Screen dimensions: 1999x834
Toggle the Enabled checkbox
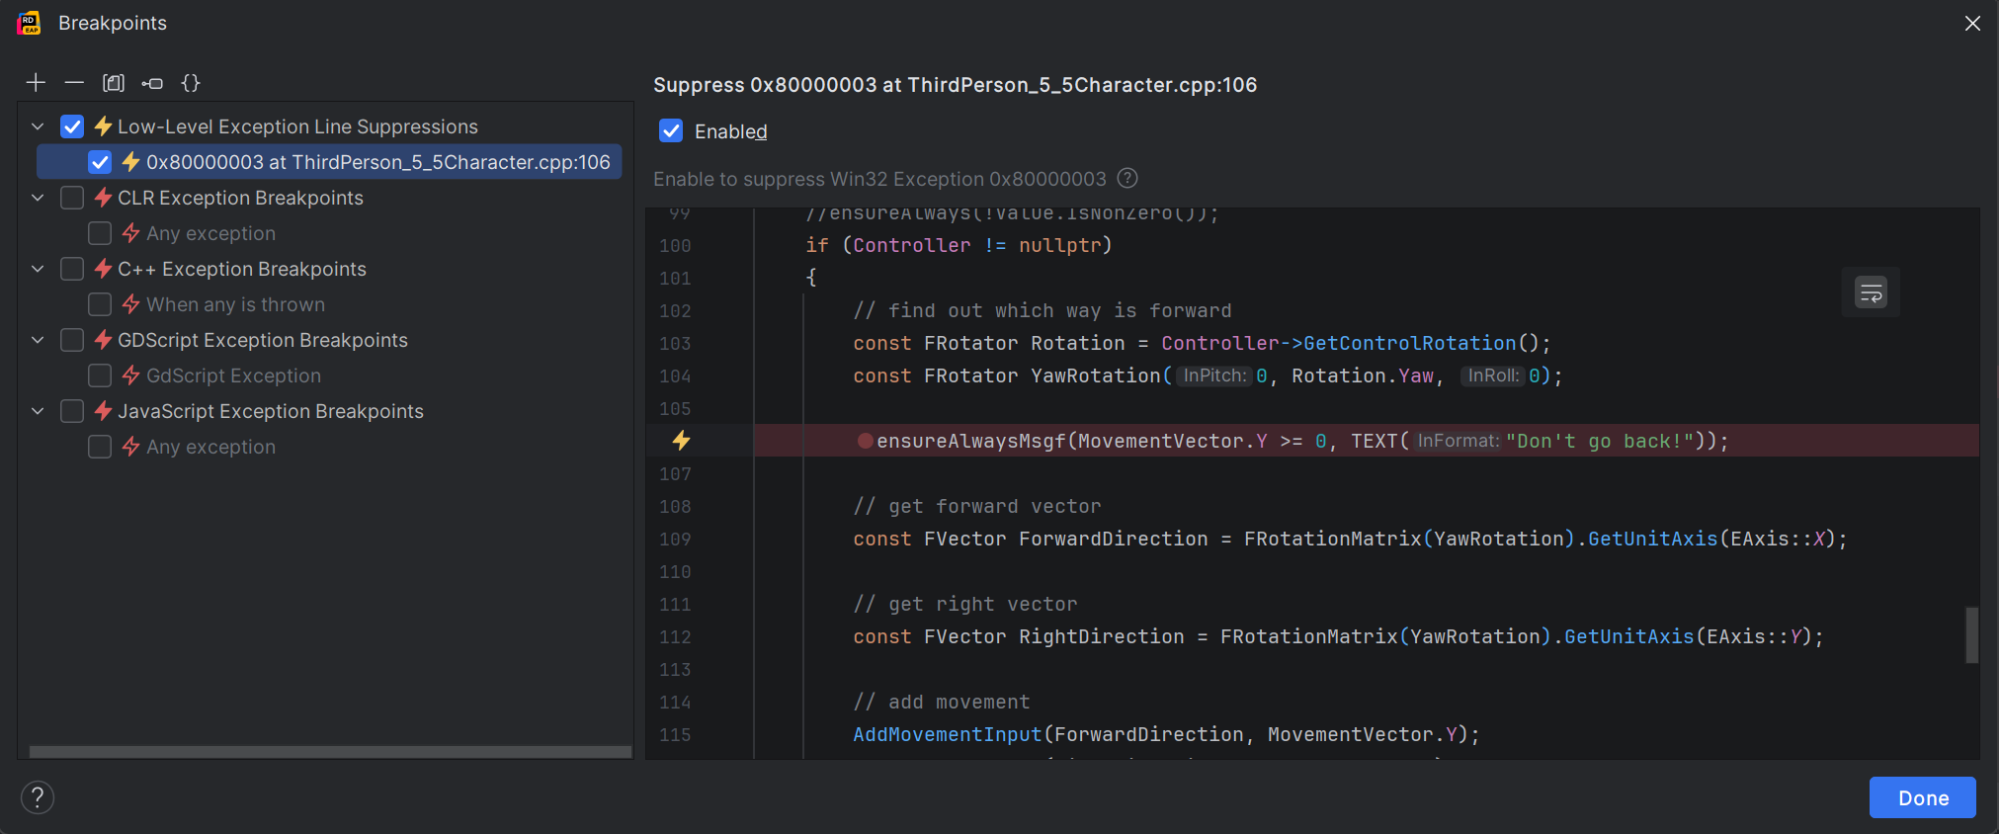(x=671, y=131)
